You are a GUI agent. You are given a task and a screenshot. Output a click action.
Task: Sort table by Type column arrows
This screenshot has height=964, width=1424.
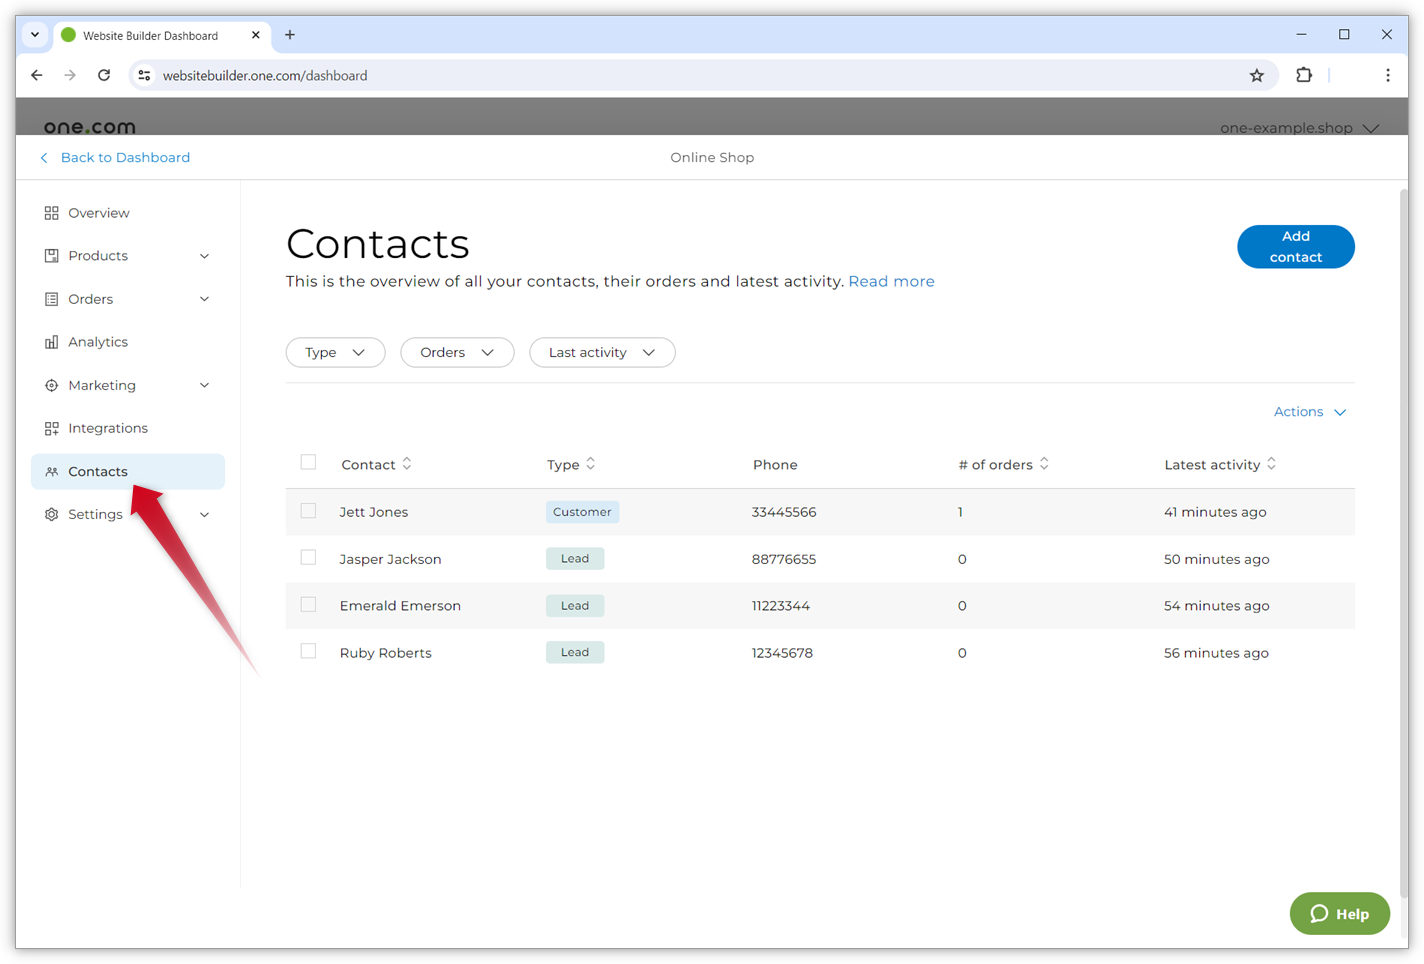tap(591, 464)
